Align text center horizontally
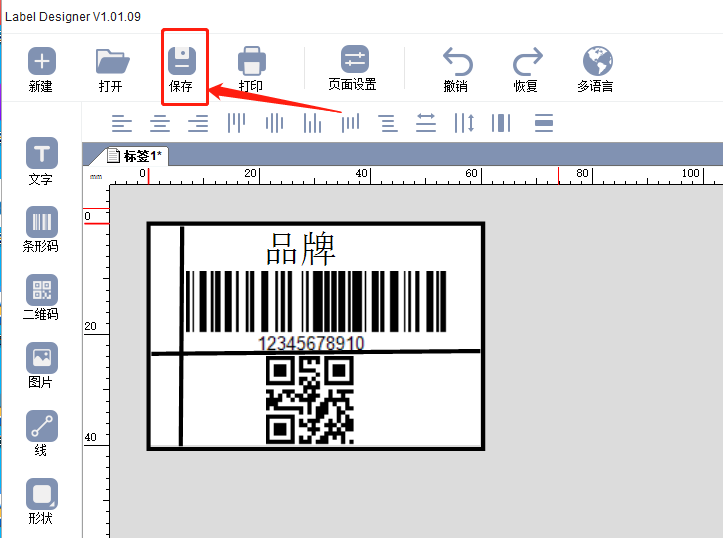723x538 pixels. 160,123
